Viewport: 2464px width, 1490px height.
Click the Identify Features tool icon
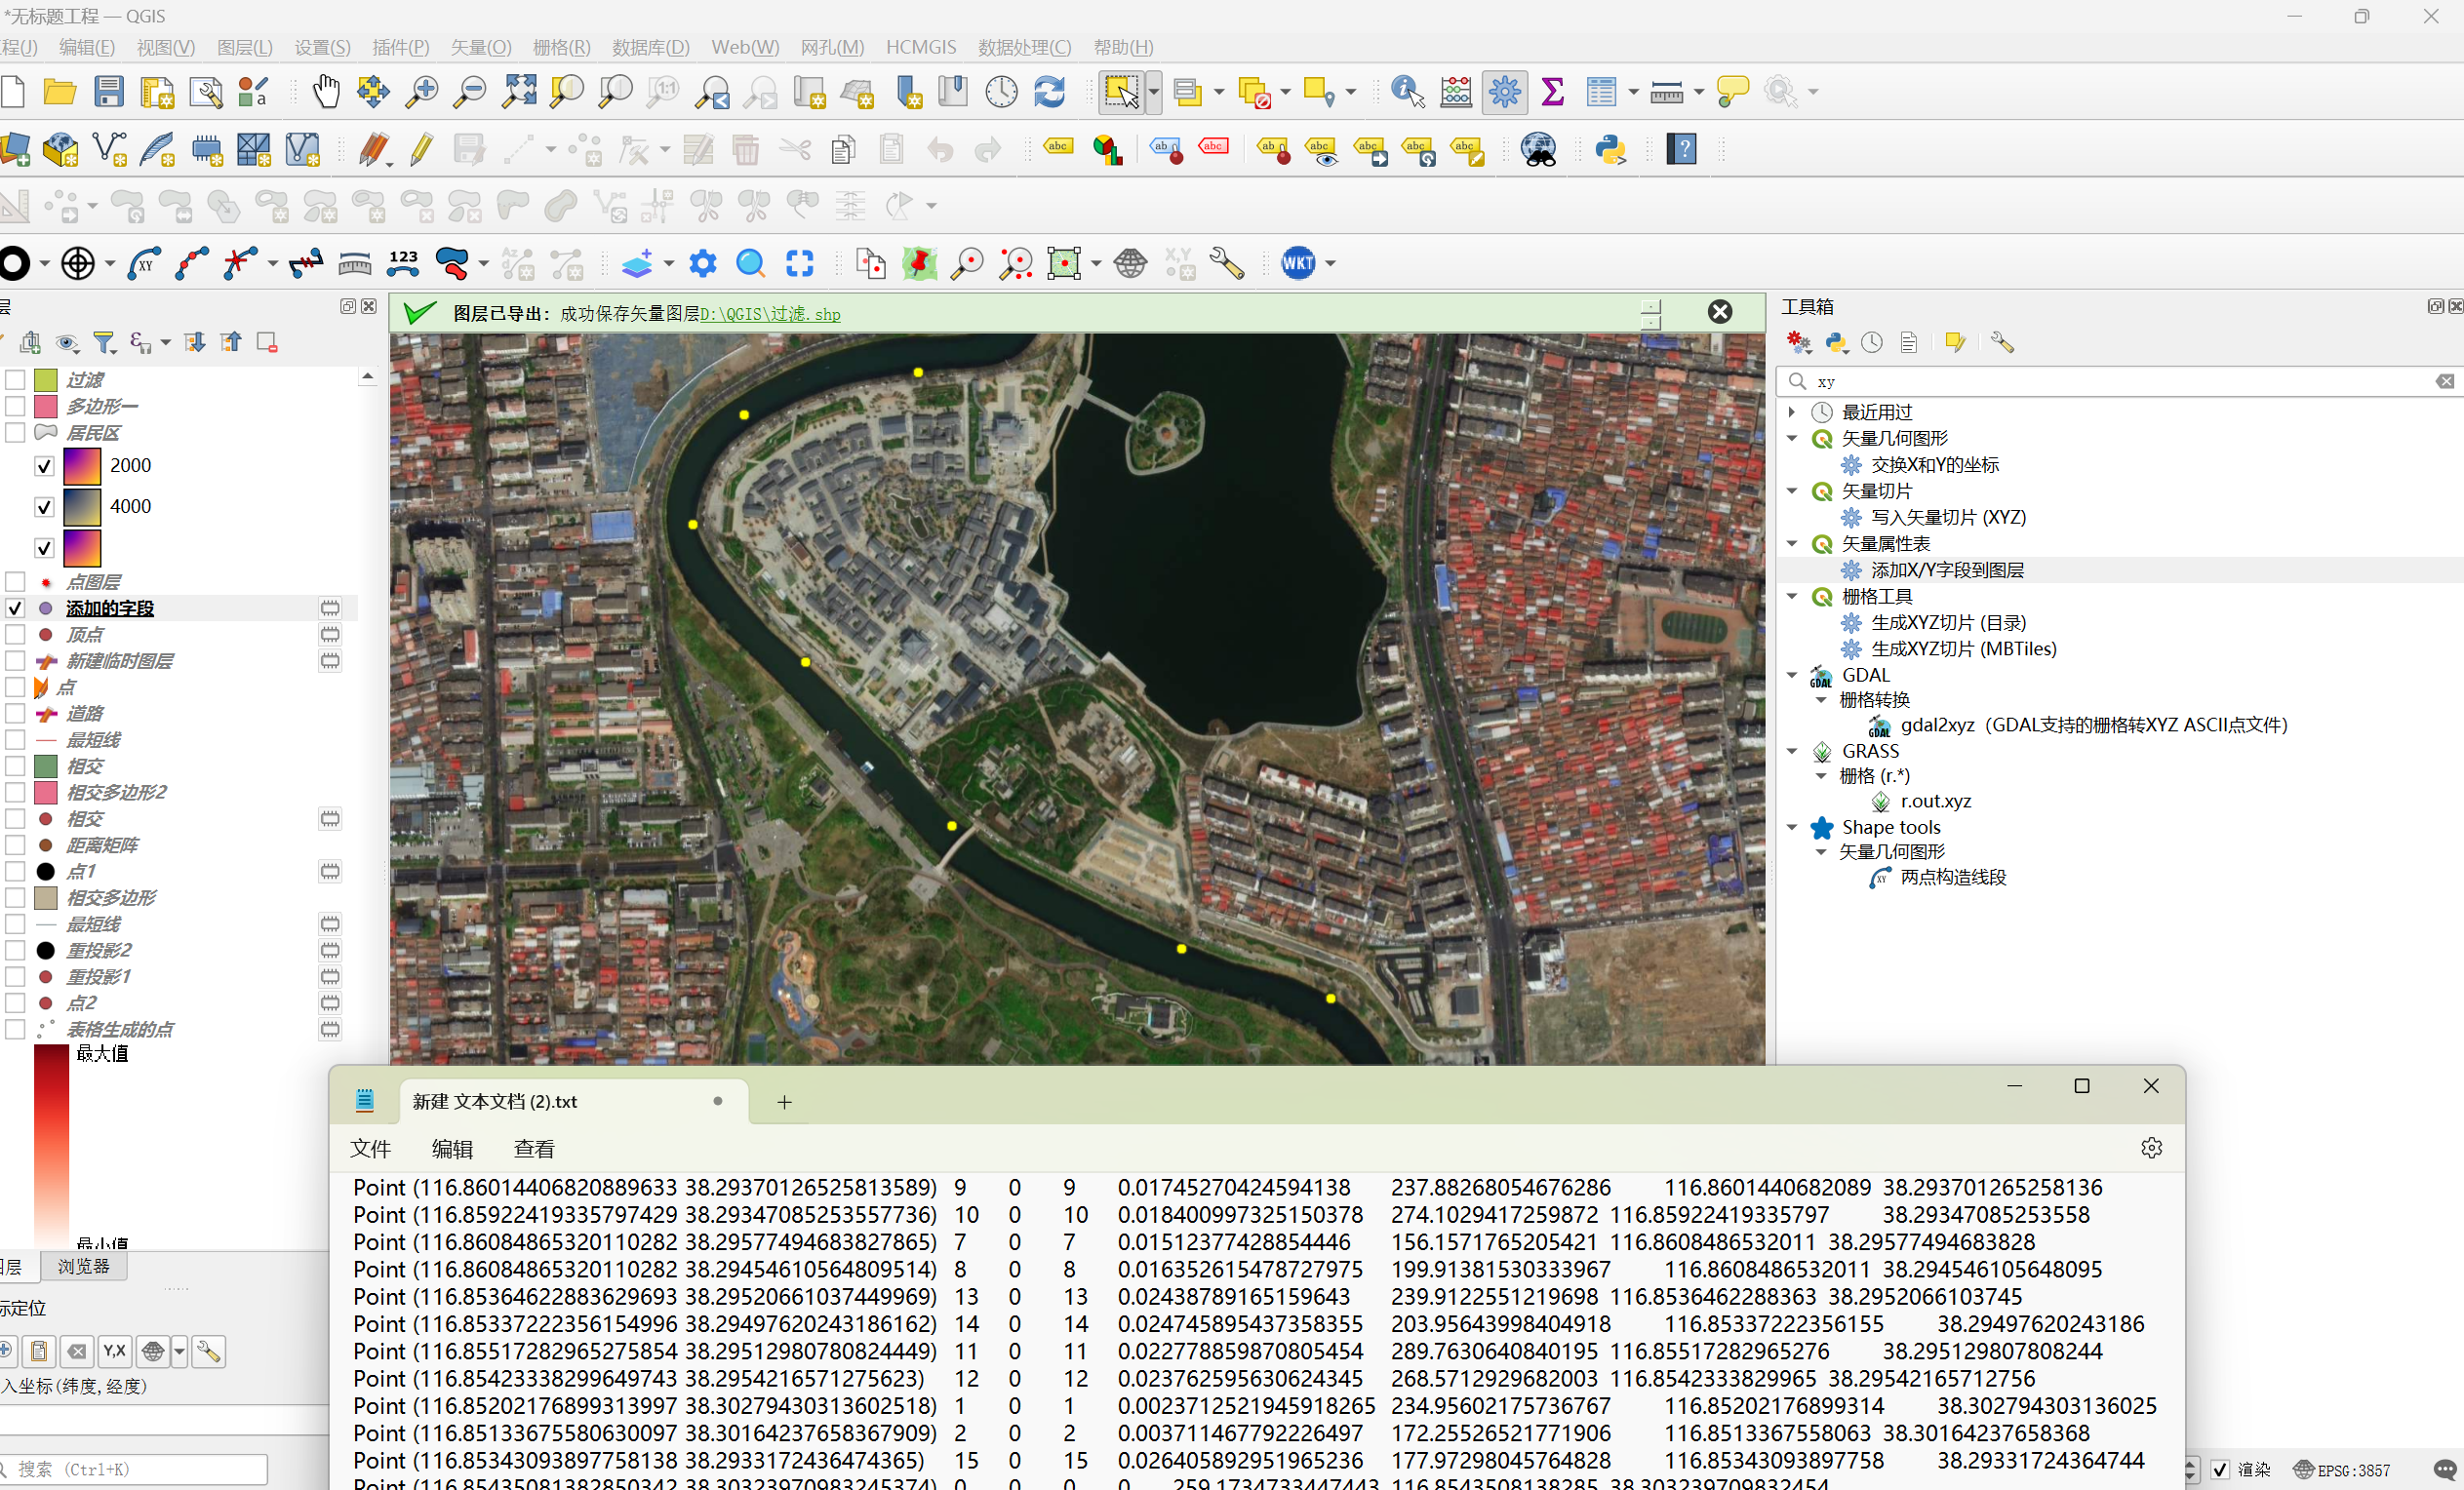click(x=1407, y=92)
